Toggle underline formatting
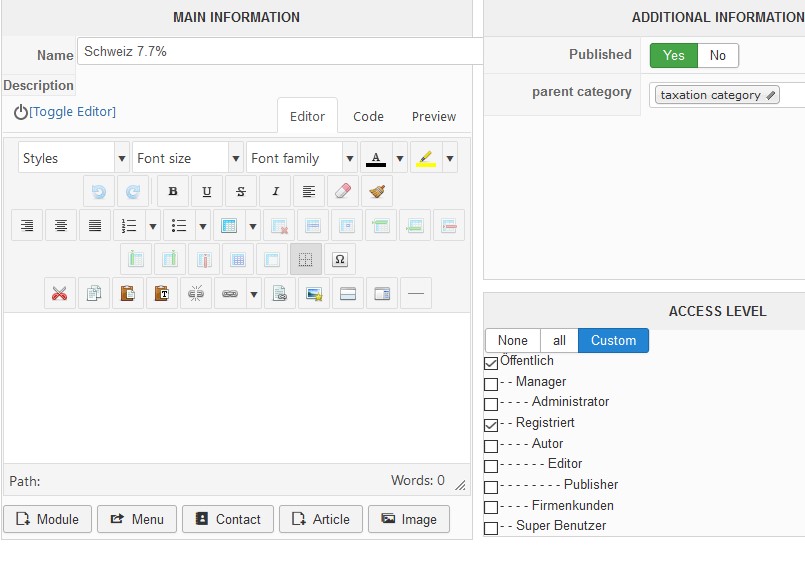805x563 pixels. point(207,191)
